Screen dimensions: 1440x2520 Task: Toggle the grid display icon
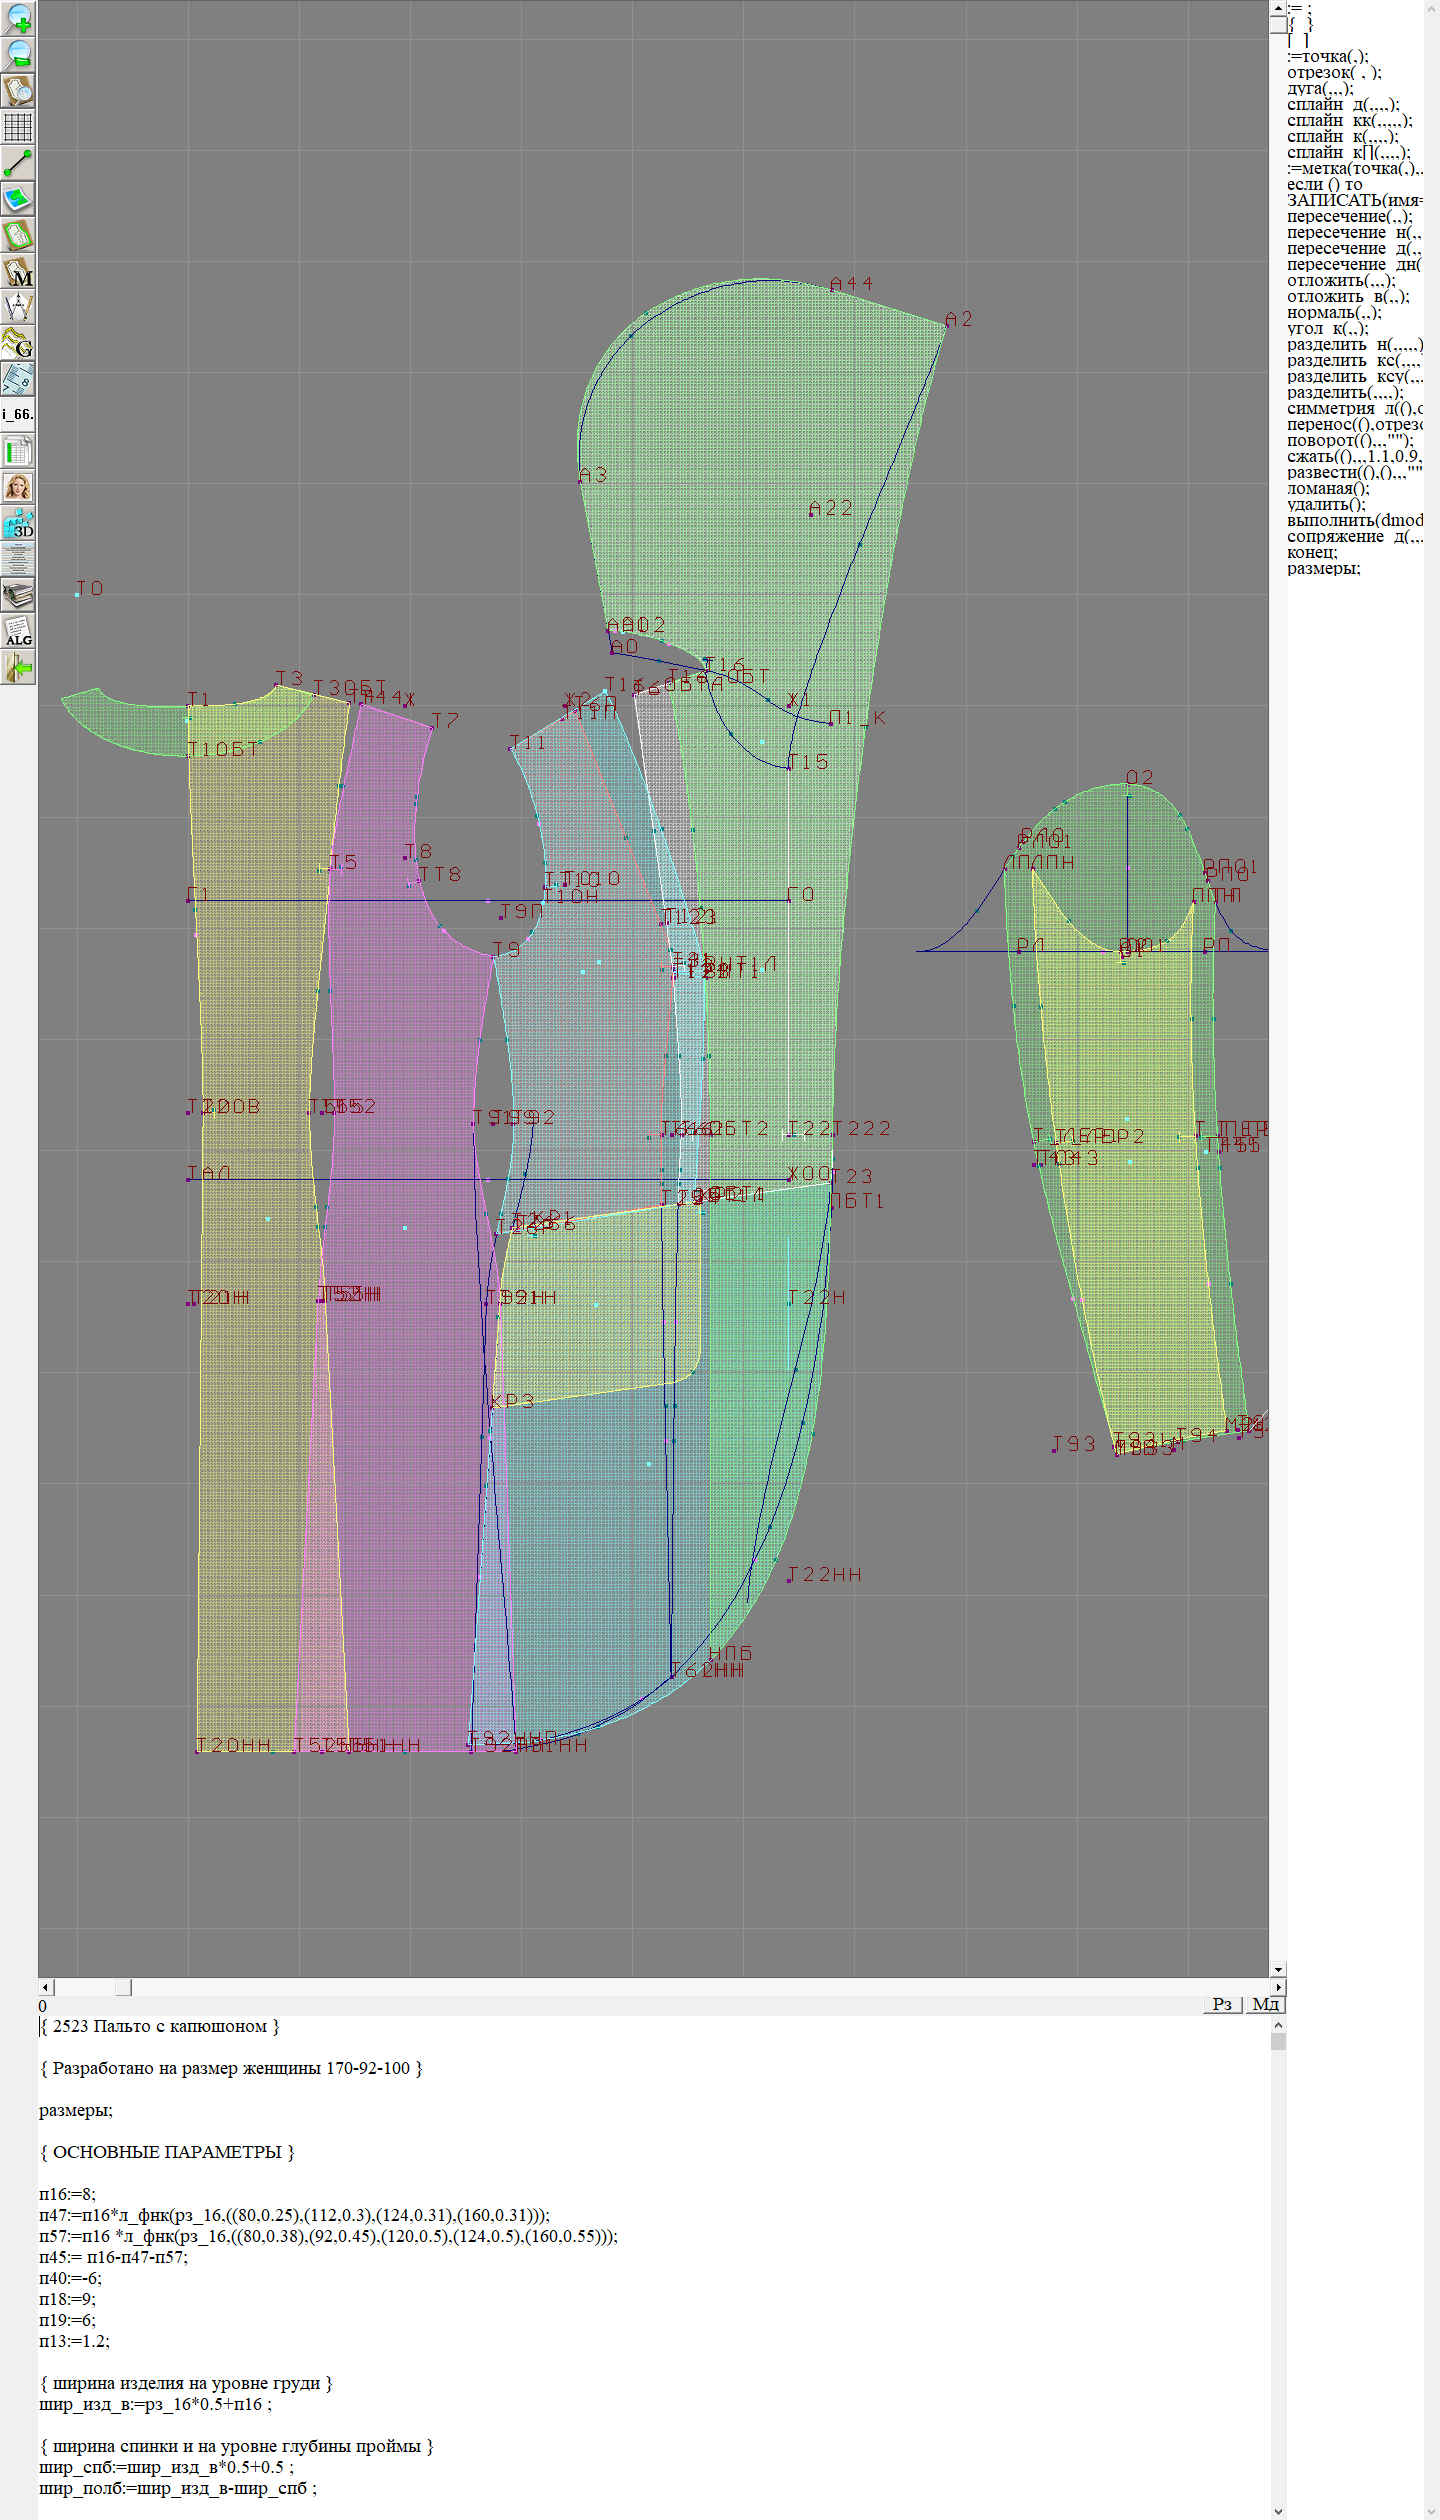(18, 127)
